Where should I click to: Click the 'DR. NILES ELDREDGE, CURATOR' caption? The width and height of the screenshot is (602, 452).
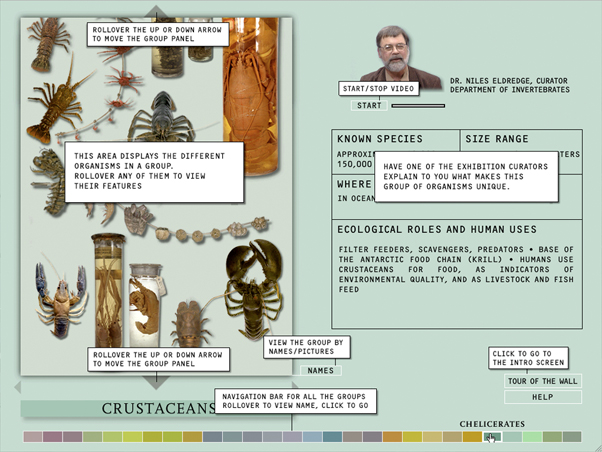click(x=509, y=81)
